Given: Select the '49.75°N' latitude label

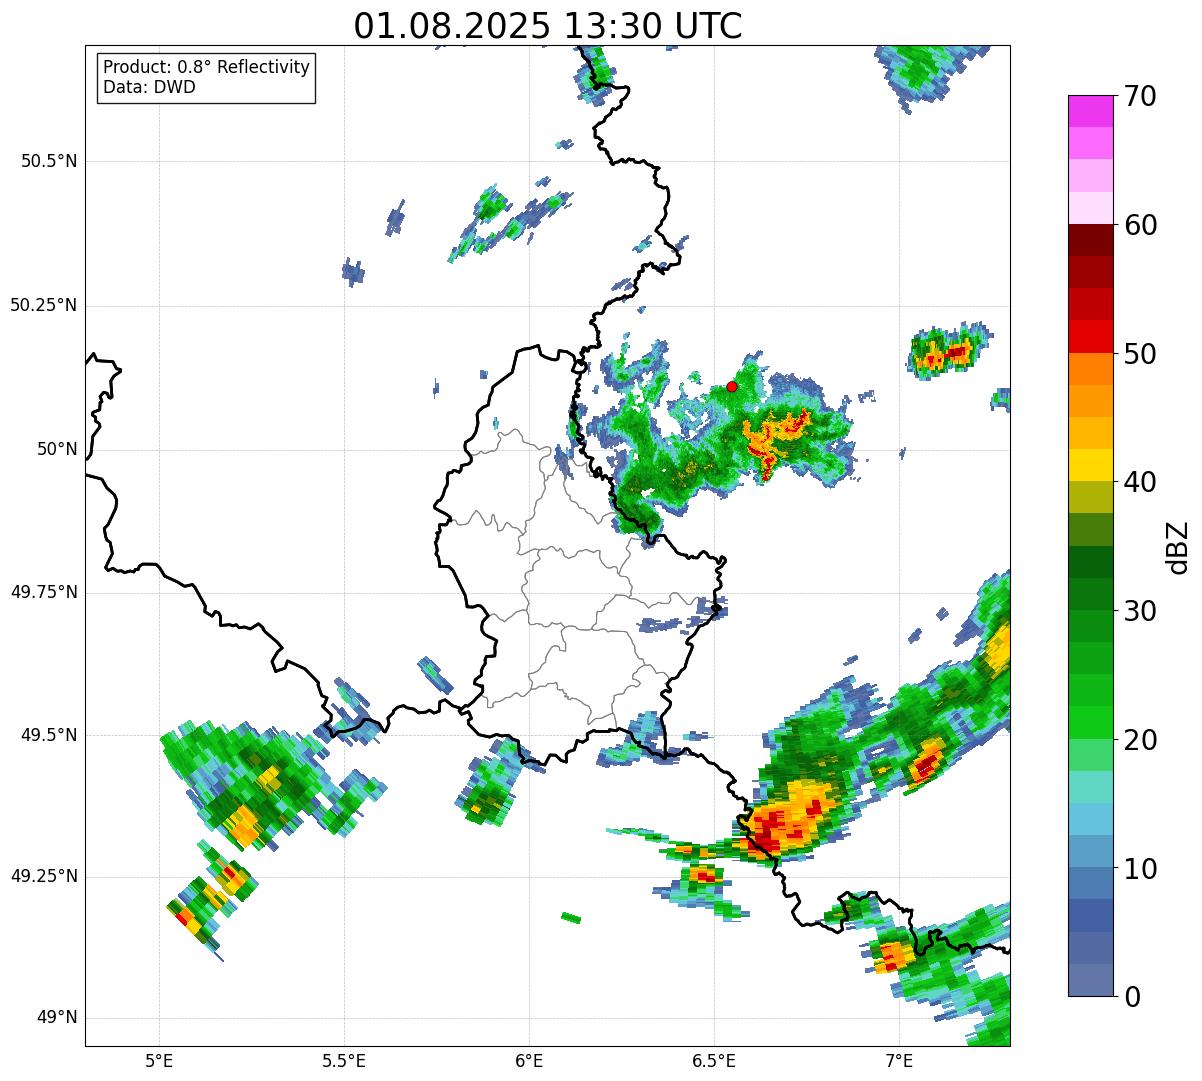Looking at the screenshot, I should [43, 592].
